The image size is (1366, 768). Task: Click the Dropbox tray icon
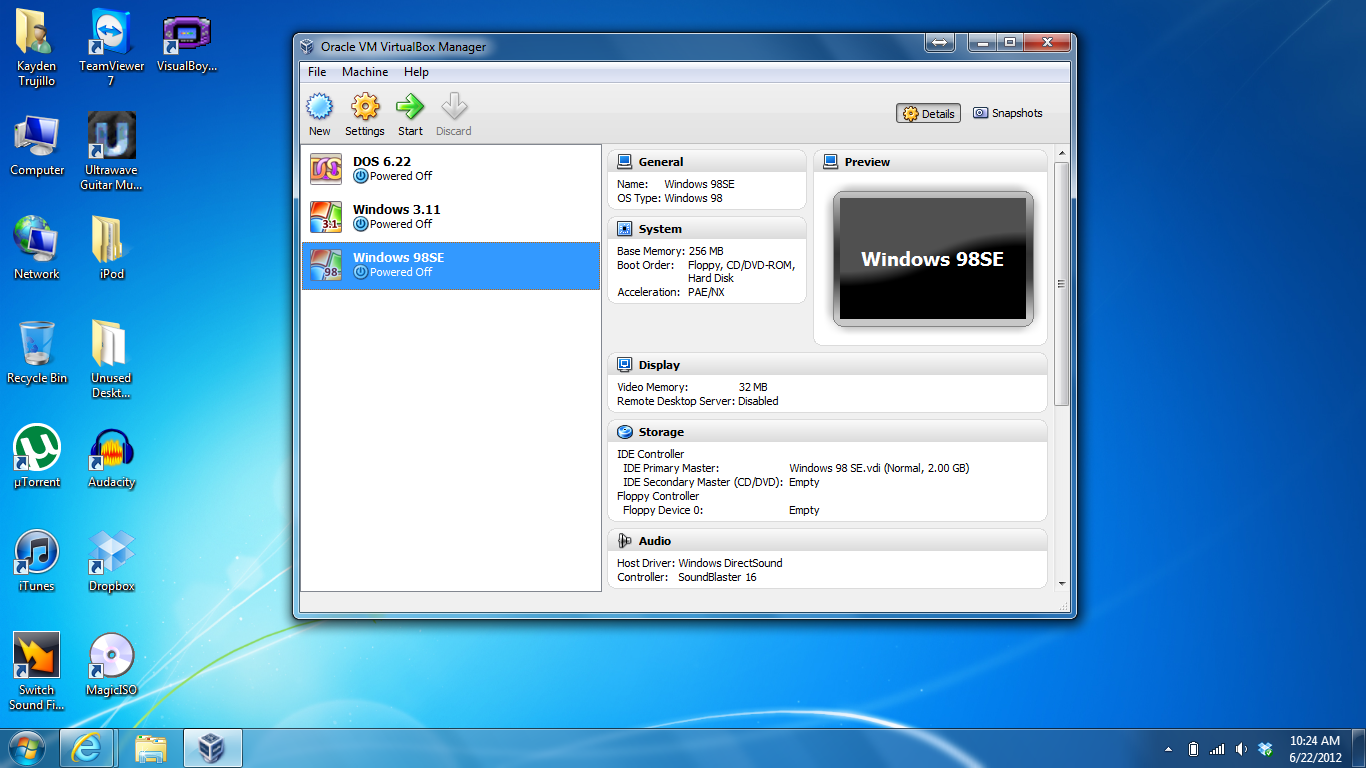1265,749
